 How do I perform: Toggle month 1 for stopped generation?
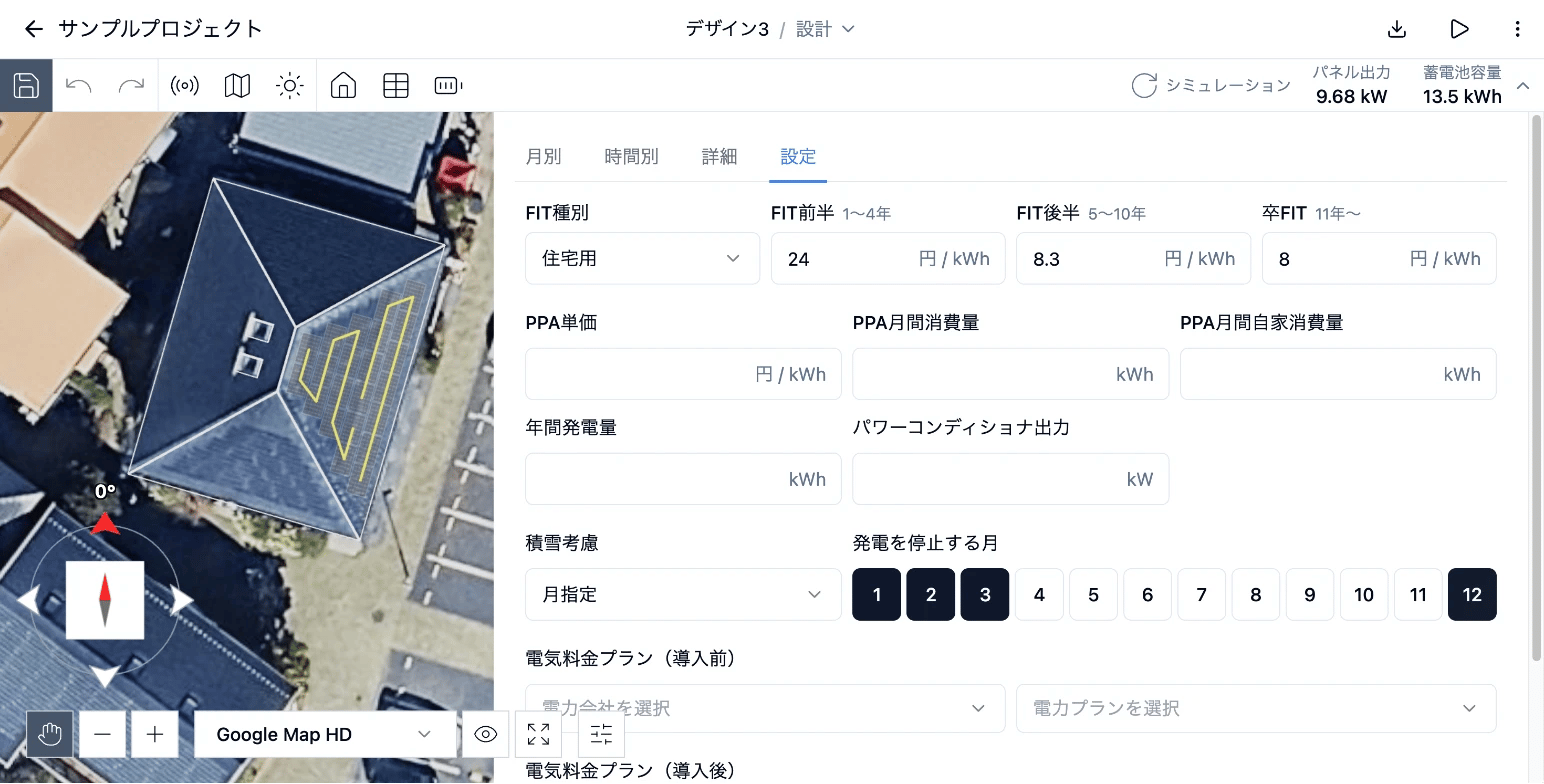[x=877, y=595]
